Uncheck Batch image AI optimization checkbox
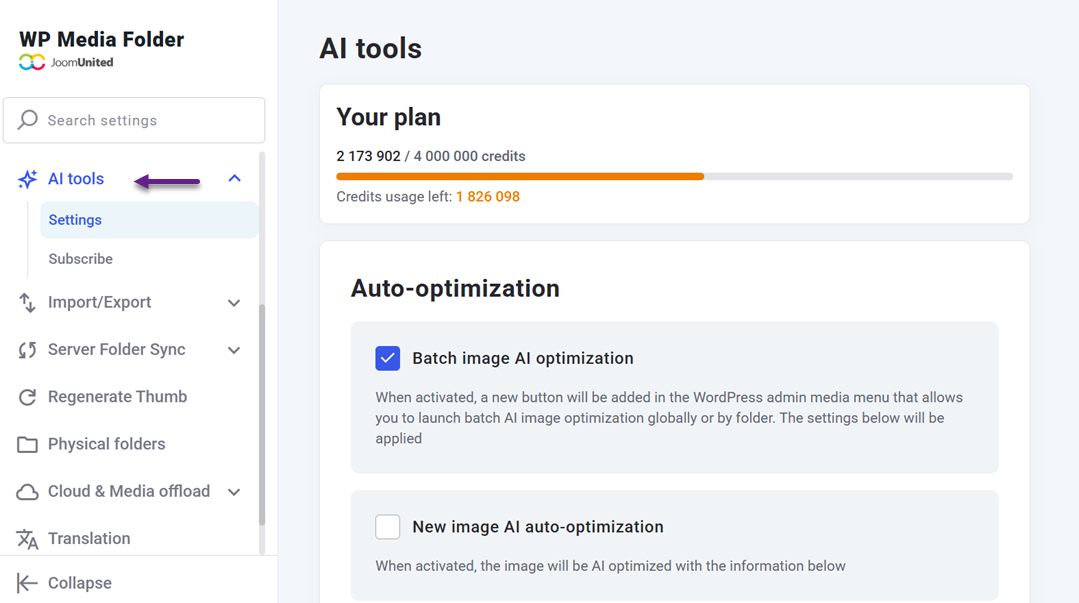This screenshot has width=1079, height=603. 387,358
